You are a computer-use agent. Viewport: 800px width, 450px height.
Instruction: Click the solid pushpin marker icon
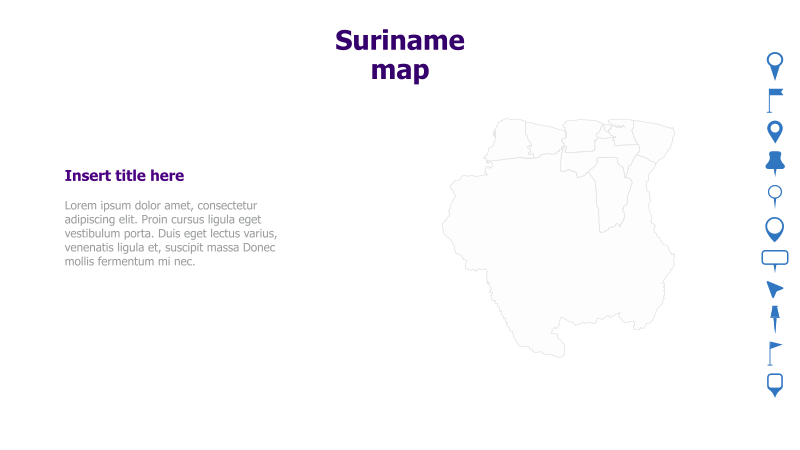coord(774,163)
